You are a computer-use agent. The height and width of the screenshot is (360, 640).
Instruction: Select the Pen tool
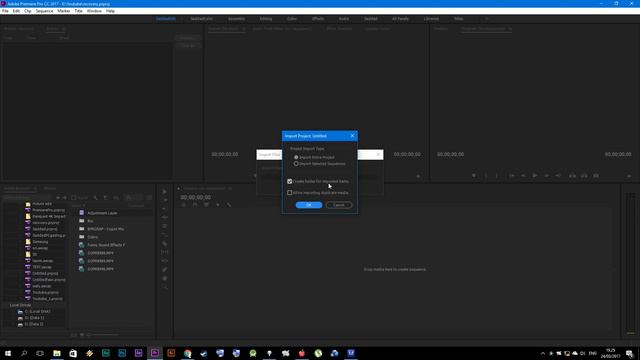[164, 269]
